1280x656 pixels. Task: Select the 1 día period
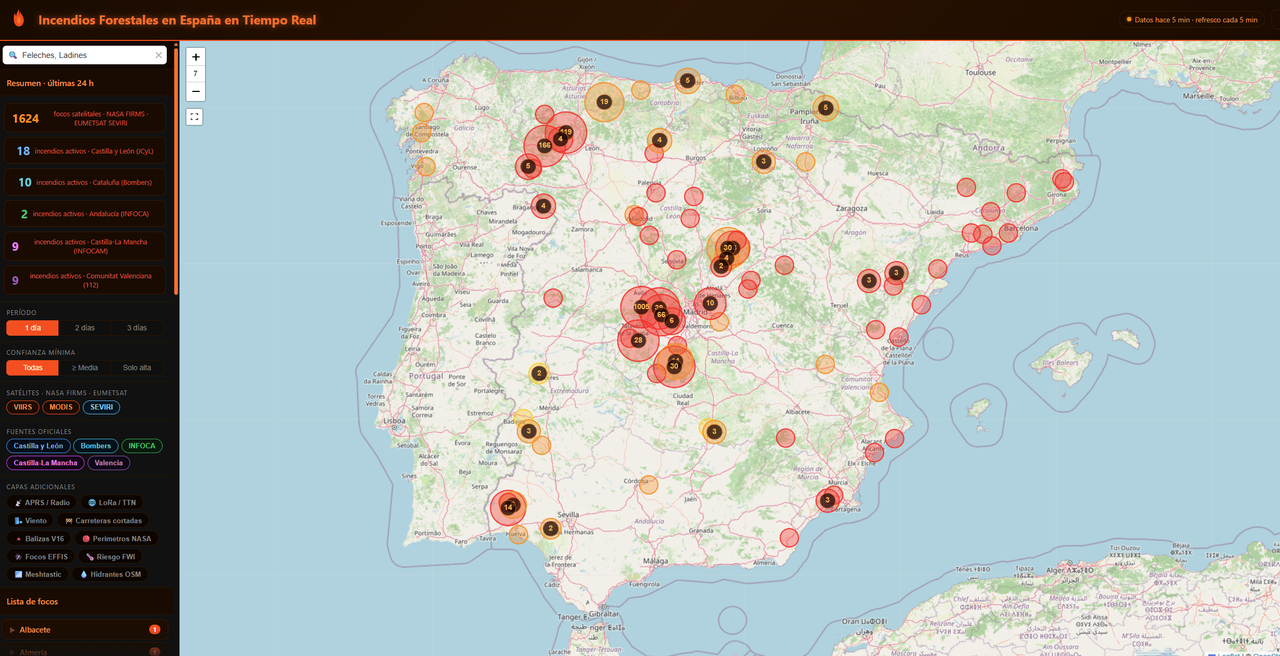[32, 328]
